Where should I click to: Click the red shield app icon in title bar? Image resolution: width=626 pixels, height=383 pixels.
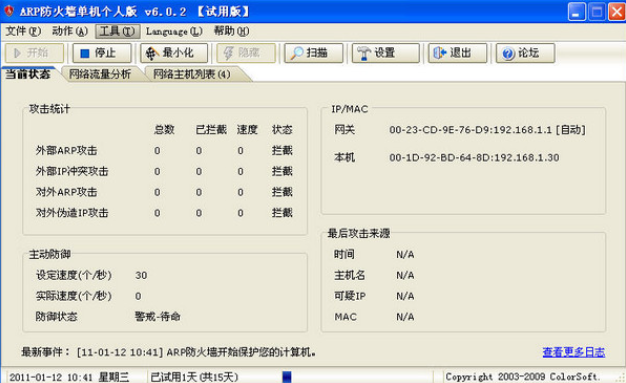[9, 11]
